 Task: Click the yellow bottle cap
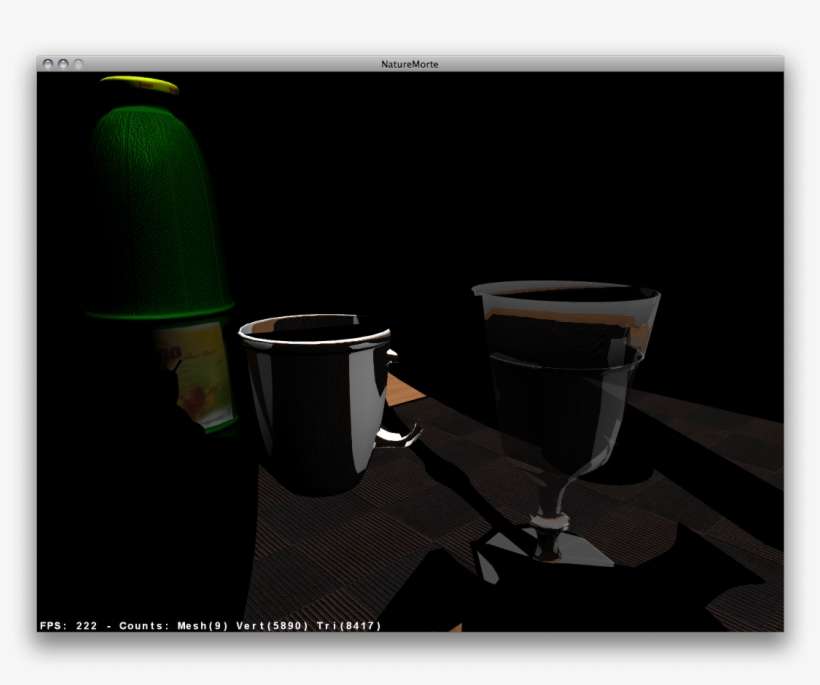point(139,85)
